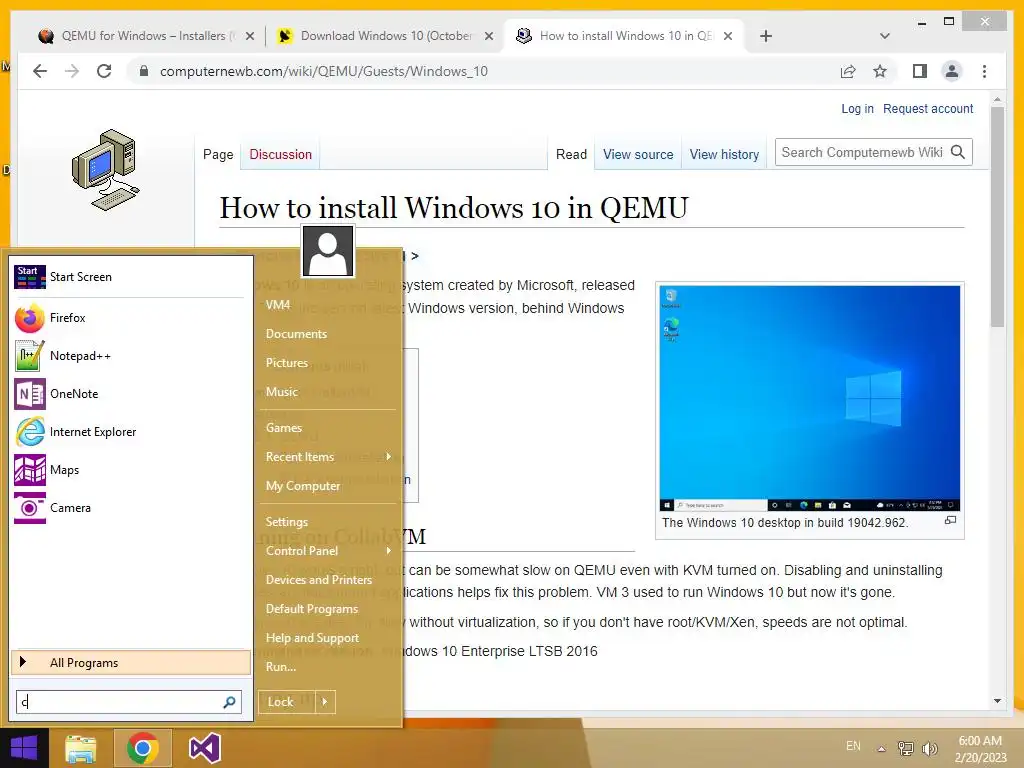
Task: Open the taskbar clock and date
Action: point(980,748)
